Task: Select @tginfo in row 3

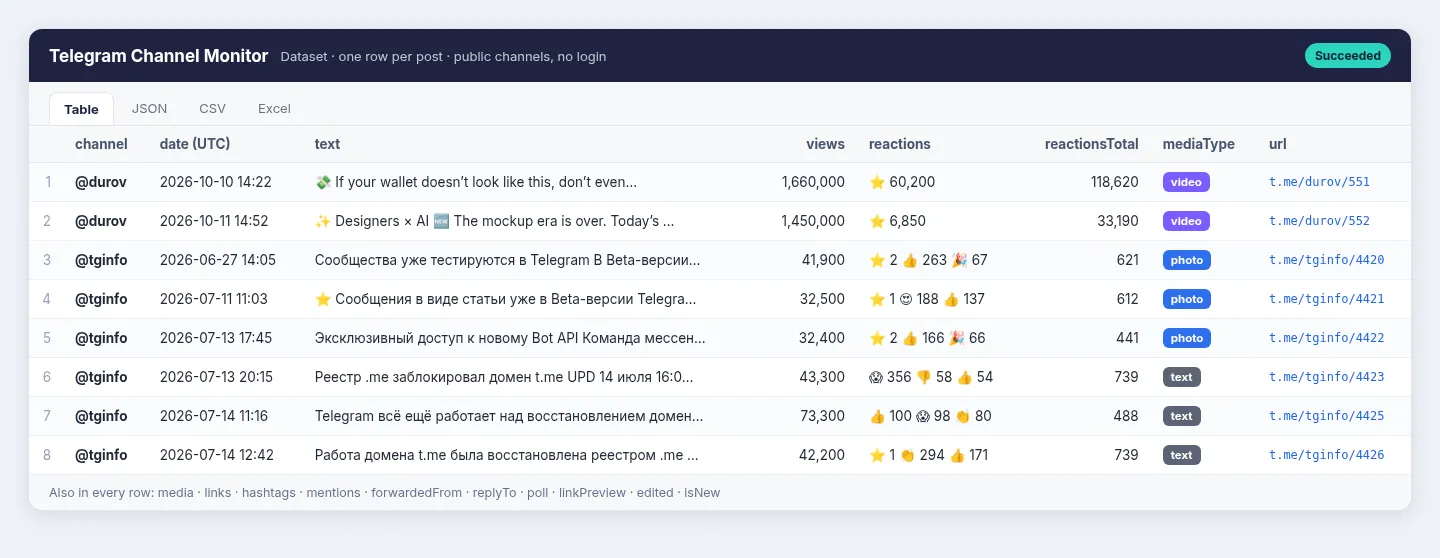Action: point(101,260)
